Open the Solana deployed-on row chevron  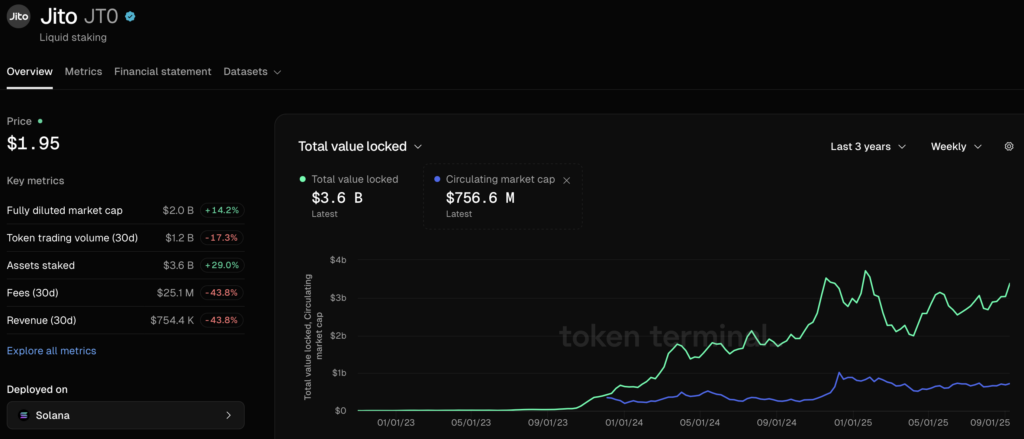[228, 415]
